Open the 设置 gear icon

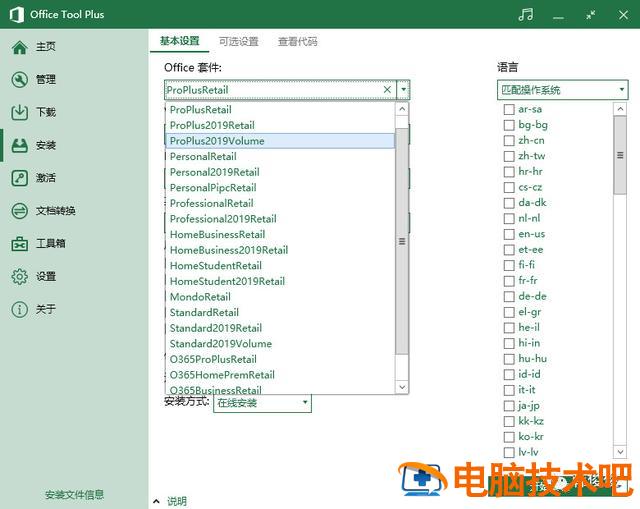tap(19, 277)
